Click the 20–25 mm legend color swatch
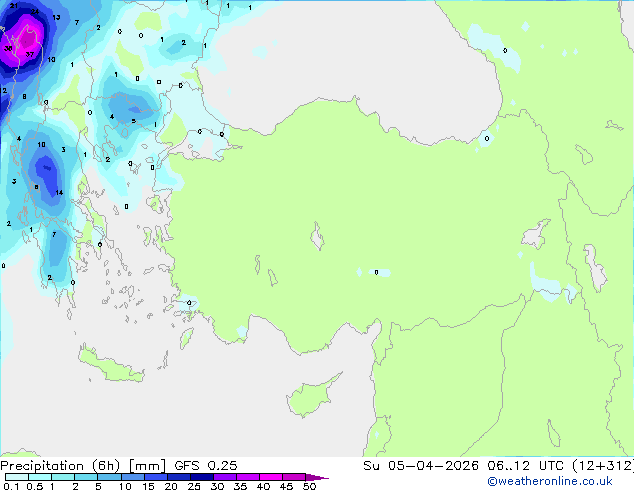The image size is (634, 490). coord(179,477)
